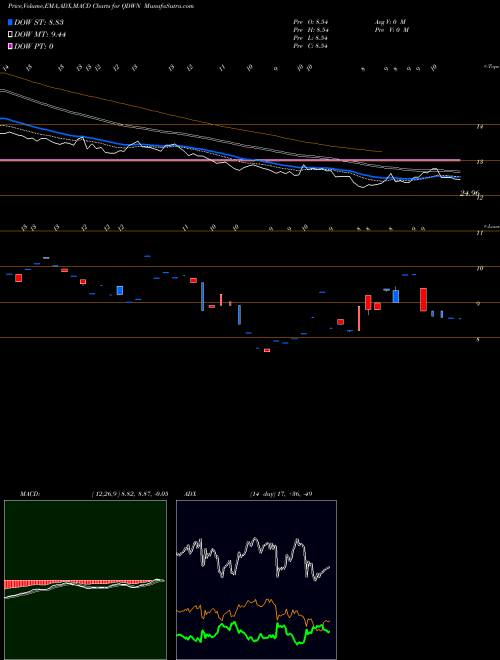Click the ADX panel title
The height and width of the screenshot is (660, 500).
pyautogui.click(x=191, y=494)
